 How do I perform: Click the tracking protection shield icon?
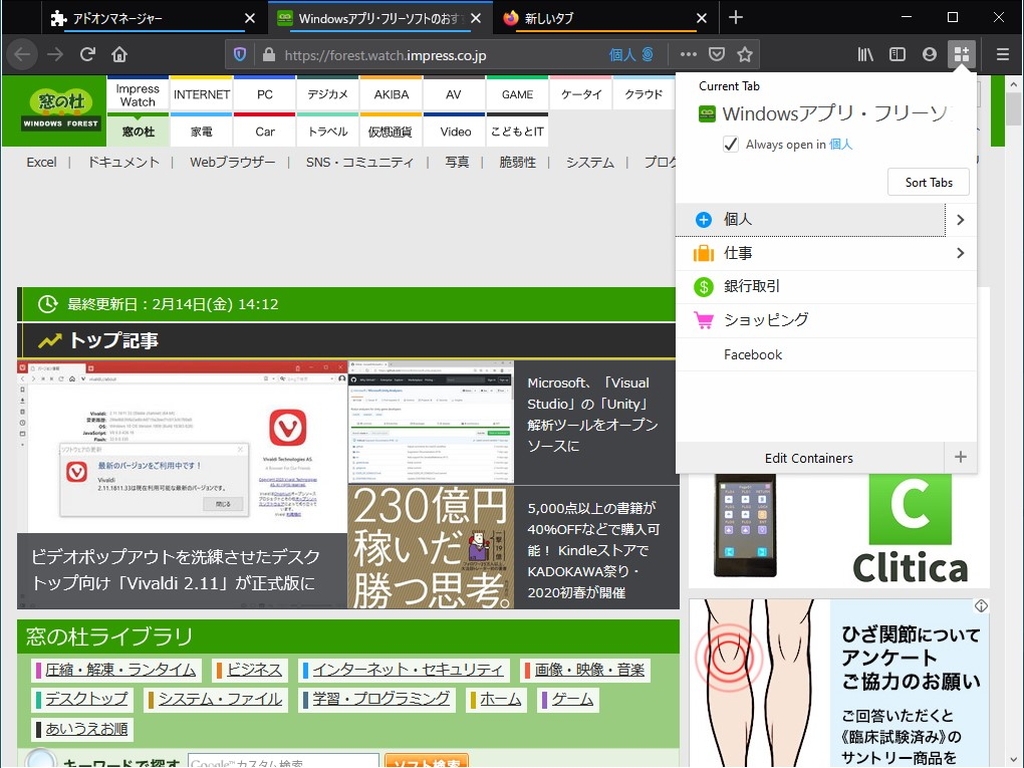coord(241,54)
